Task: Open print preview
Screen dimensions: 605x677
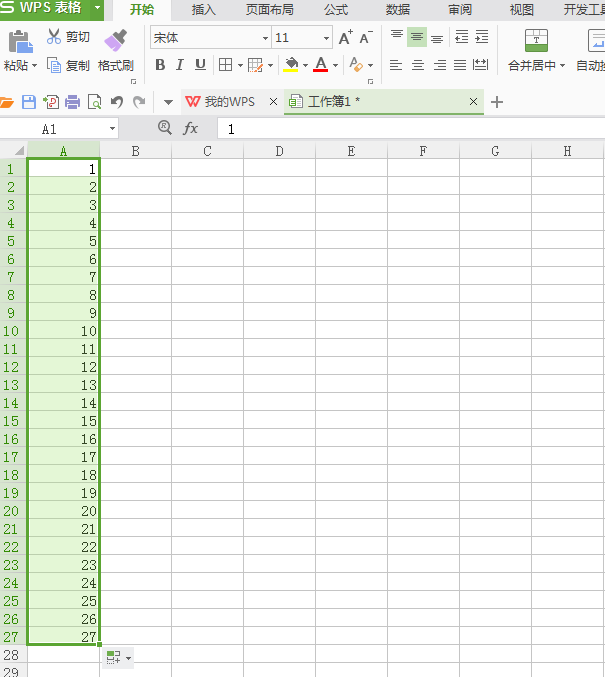Action: (95, 102)
